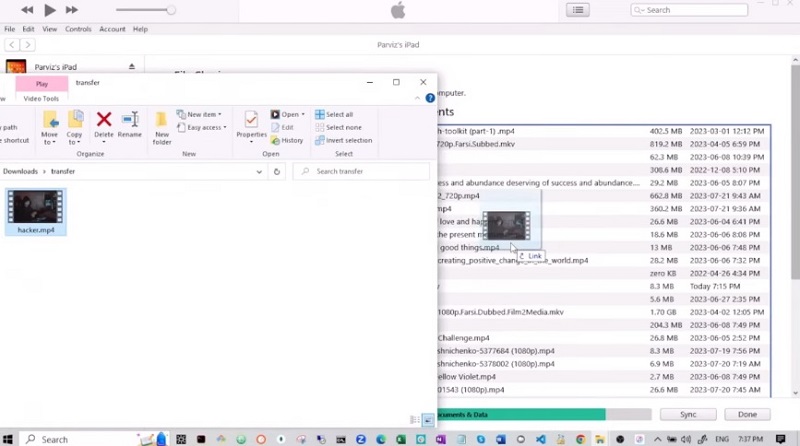Open the Windows Start button

coord(8,439)
